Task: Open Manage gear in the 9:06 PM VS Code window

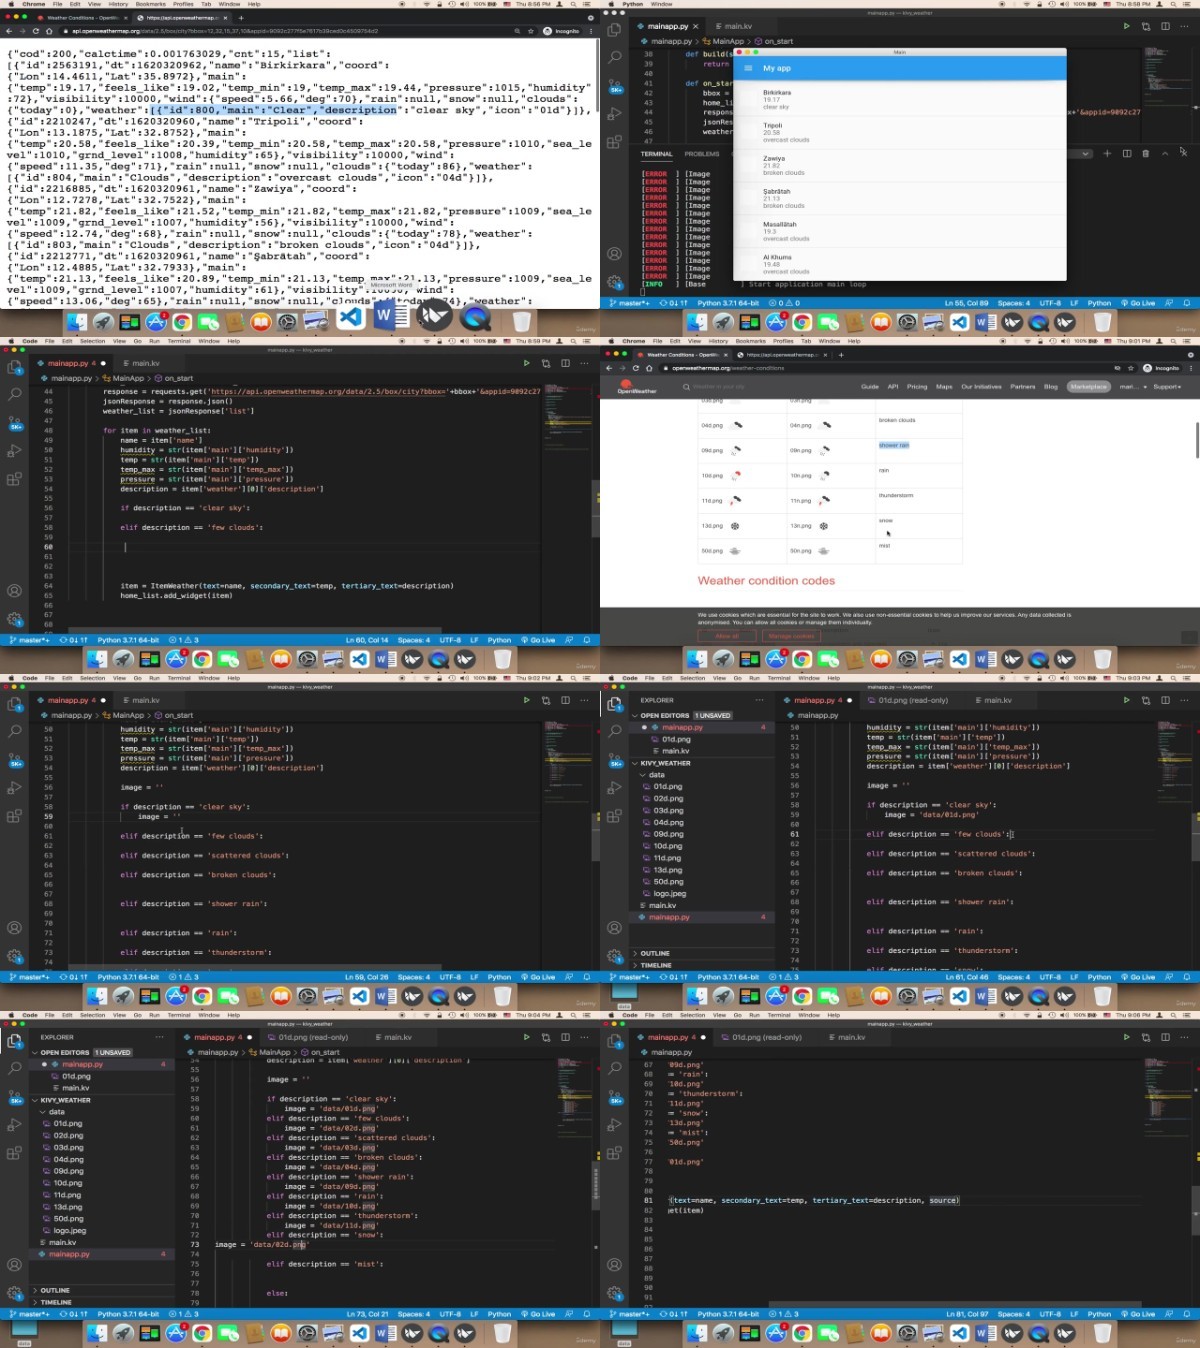Action: tap(614, 1293)
